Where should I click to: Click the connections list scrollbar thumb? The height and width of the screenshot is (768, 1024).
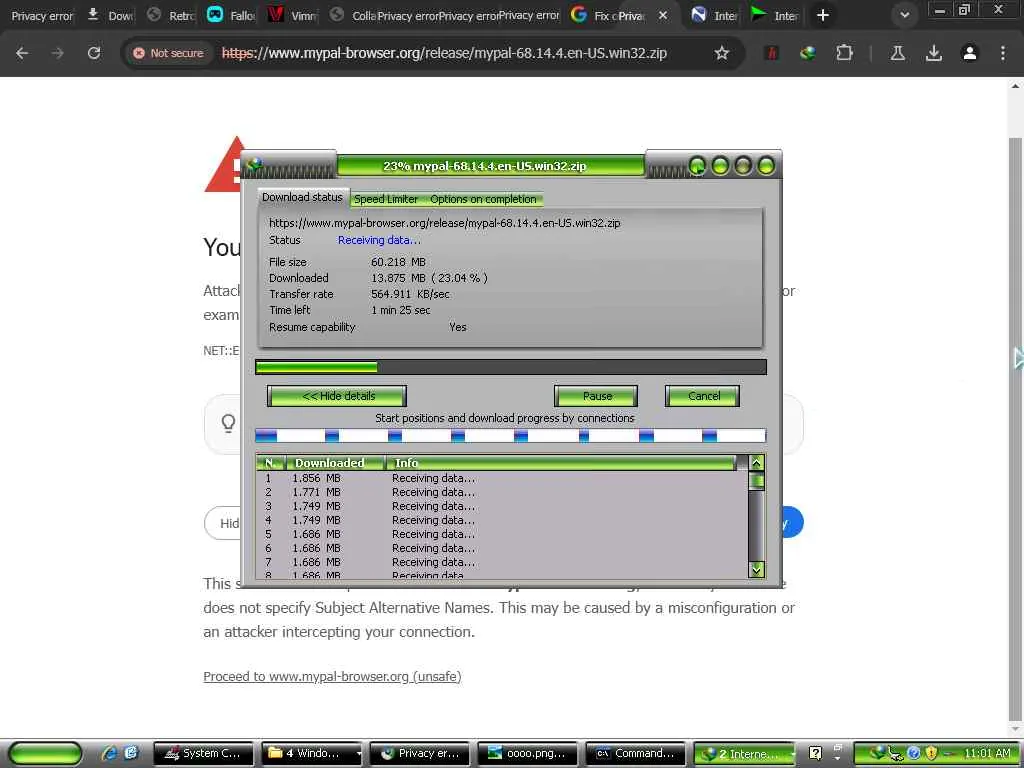756,481
